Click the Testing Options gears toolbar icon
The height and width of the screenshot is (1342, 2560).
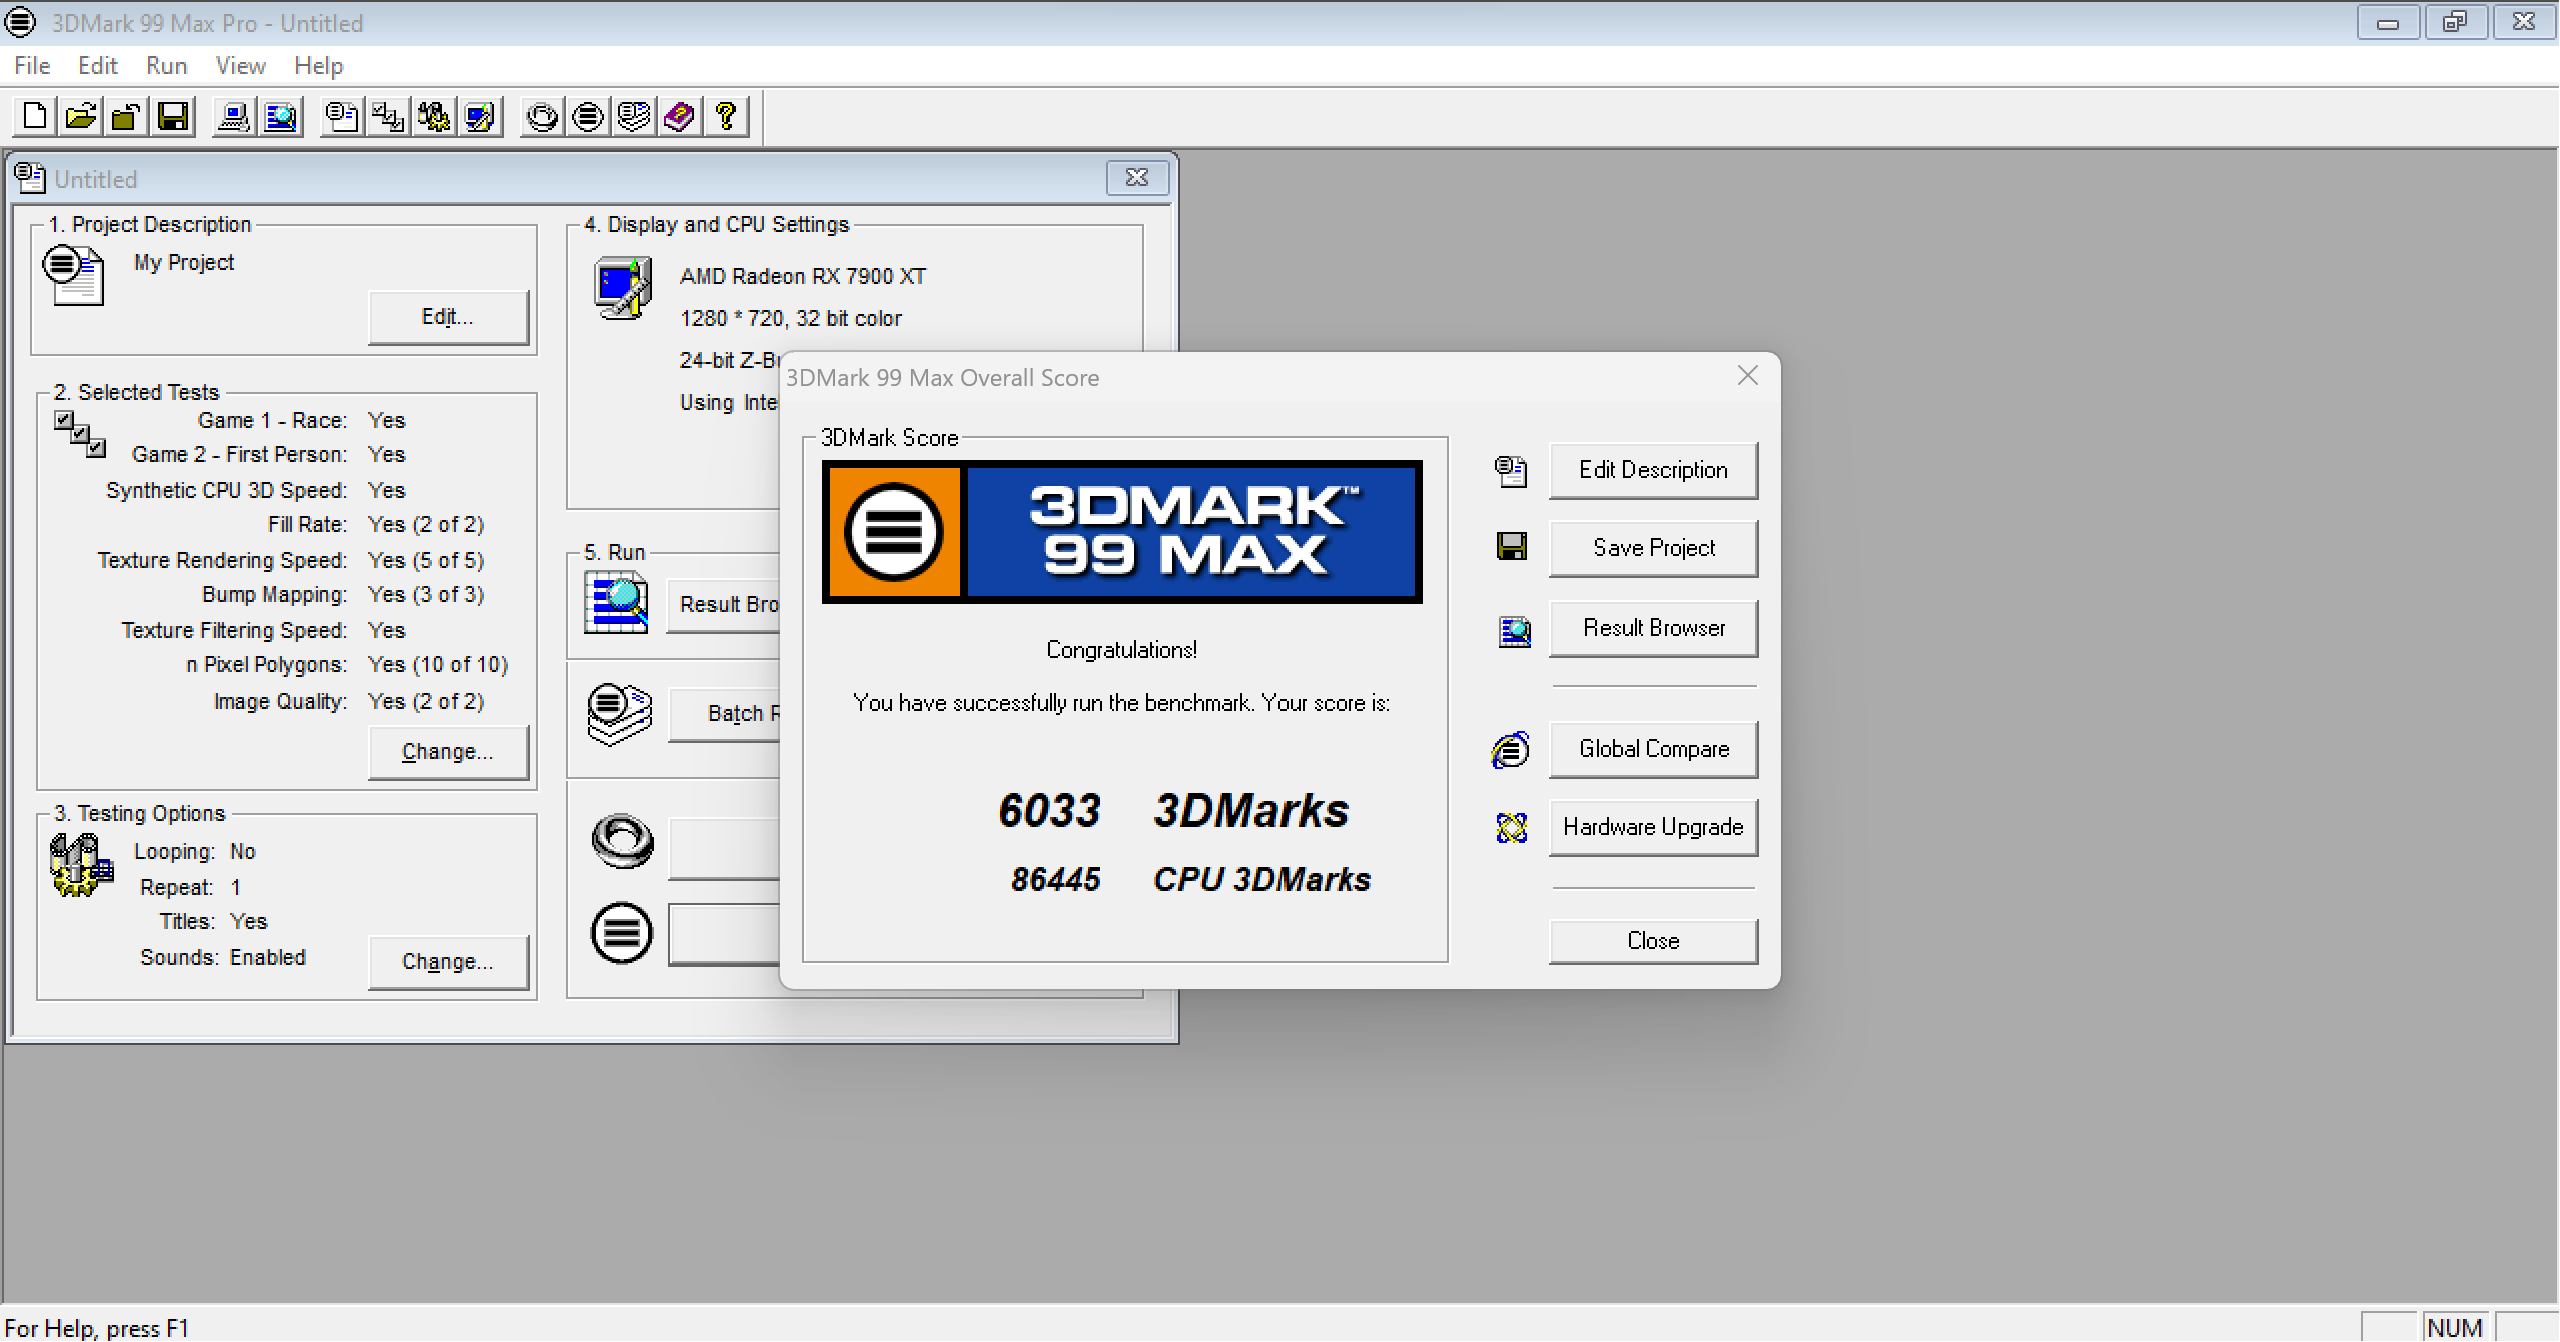(x=434, y=117)
